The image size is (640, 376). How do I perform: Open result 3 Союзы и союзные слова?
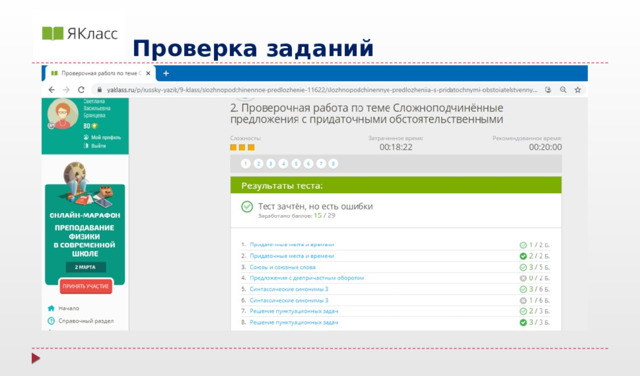[282, 267]
